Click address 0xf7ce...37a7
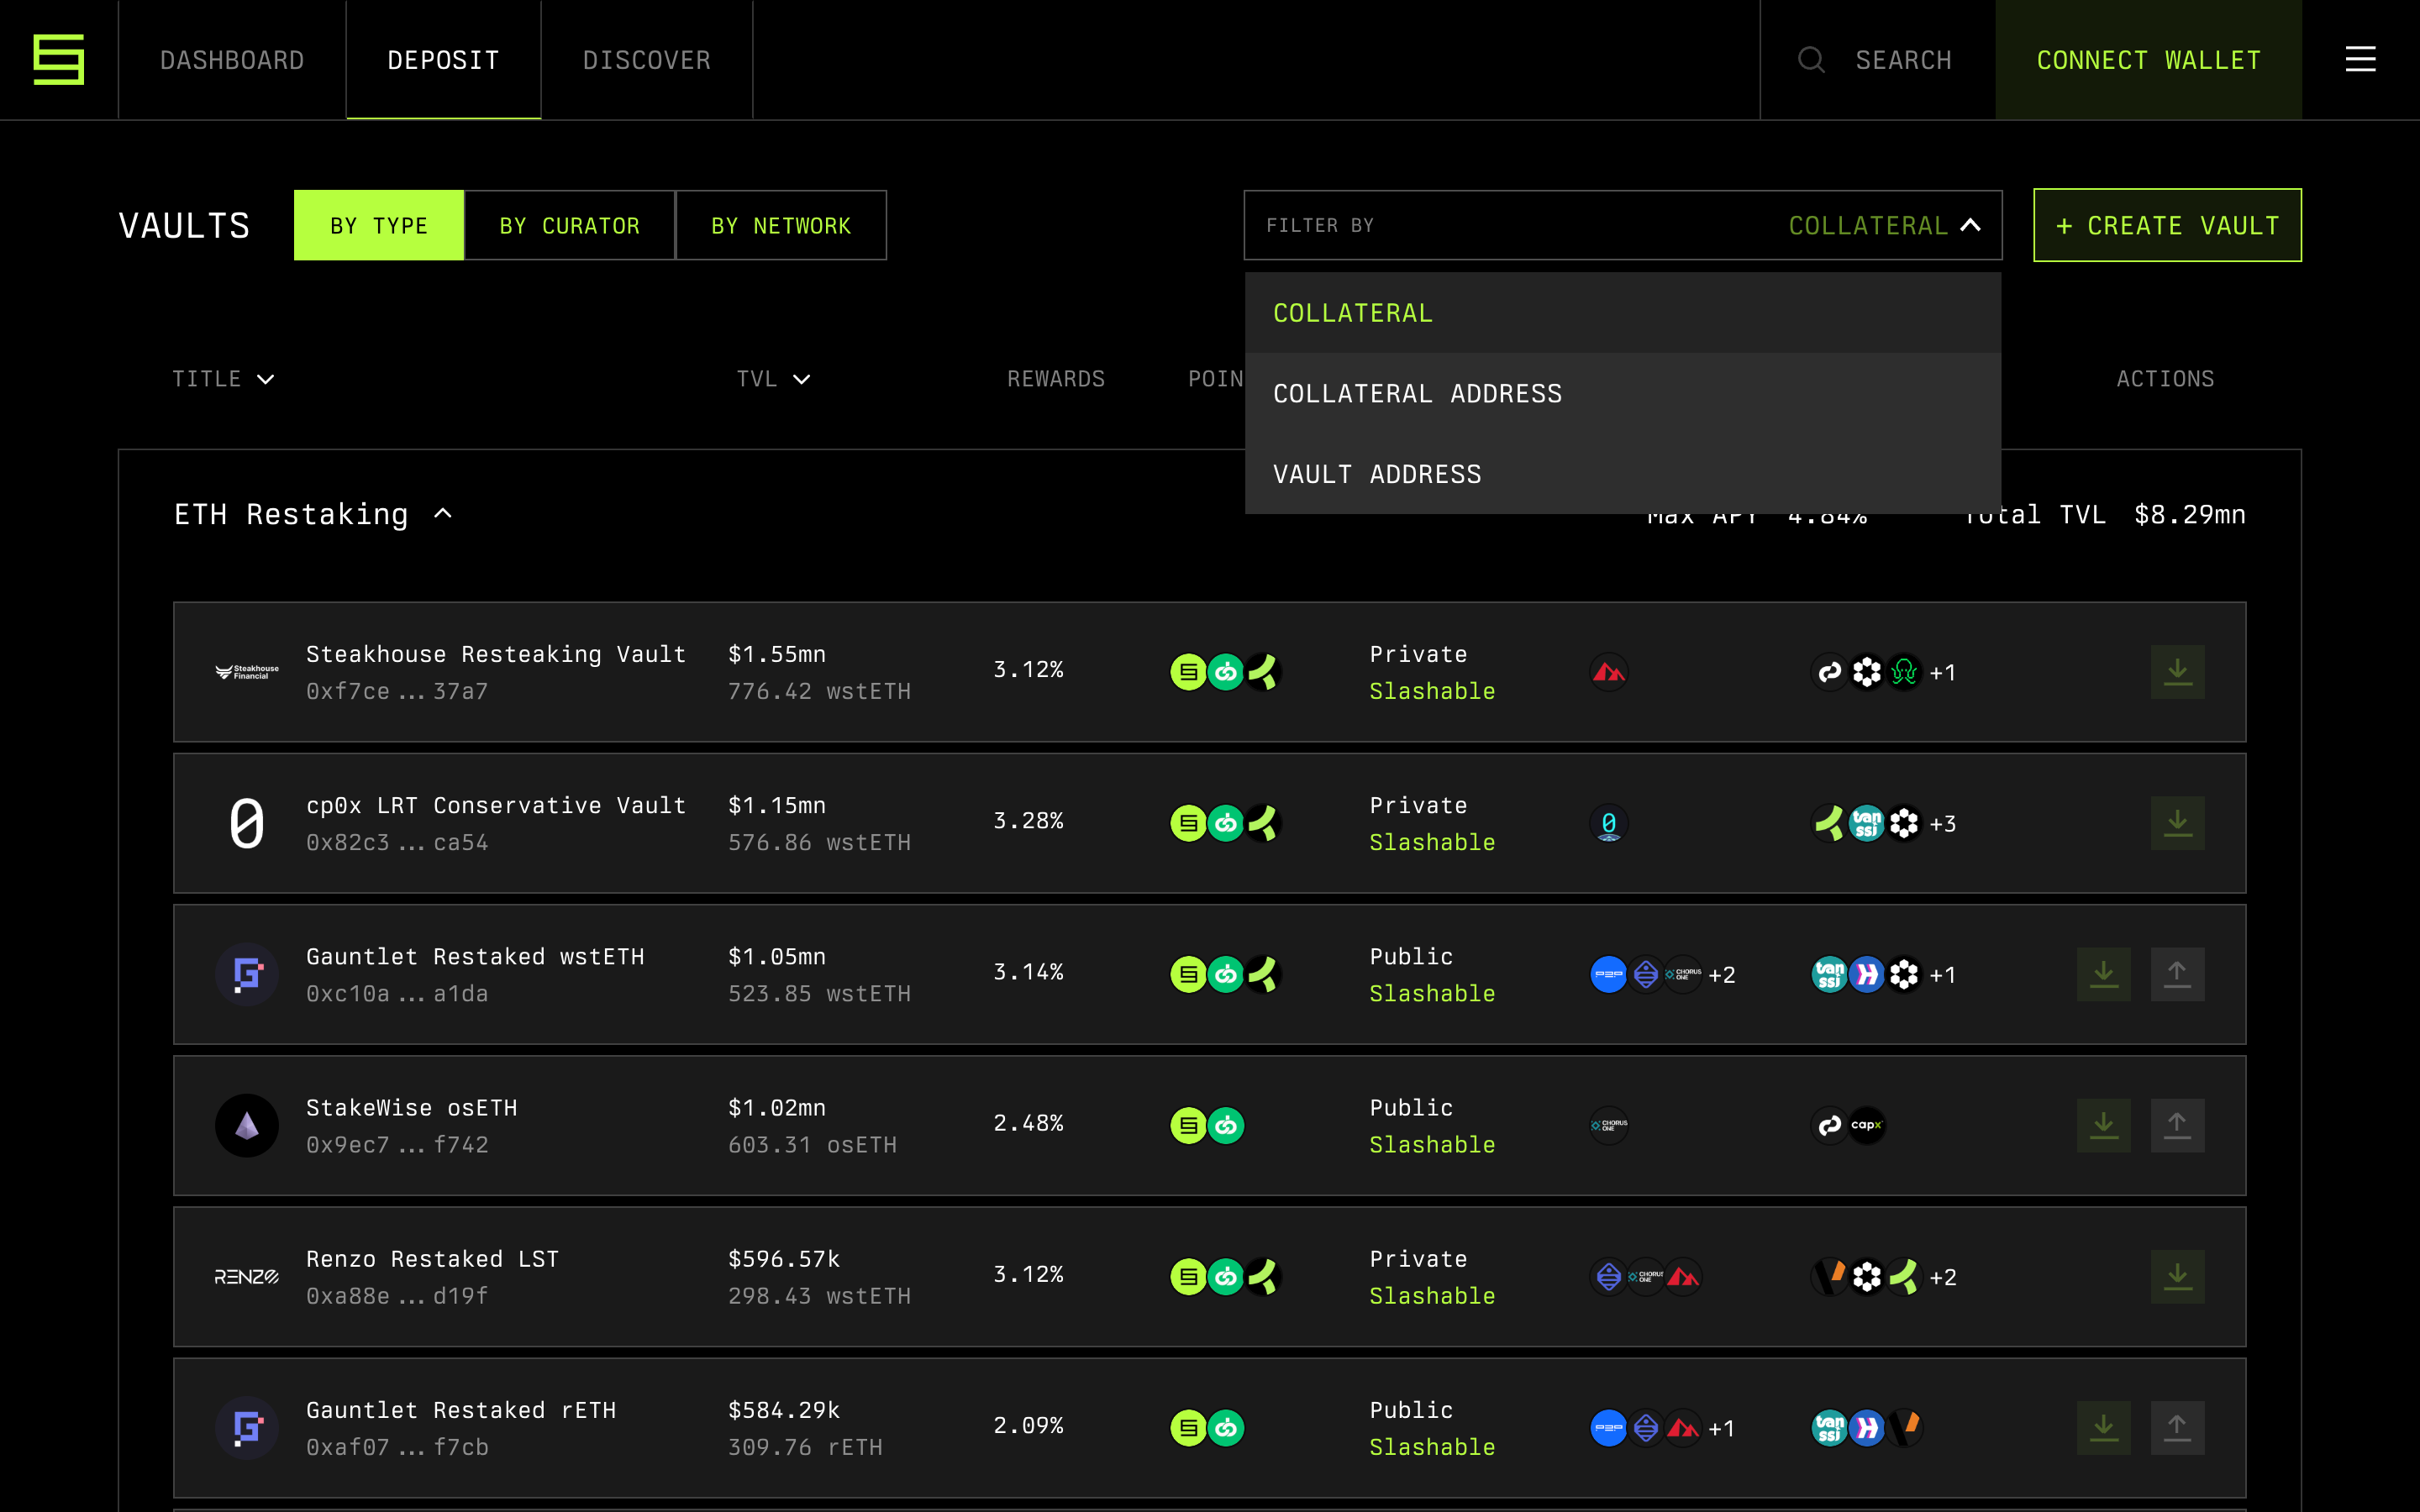This screenshot has height=1512, width=2420. coord(397,691)
